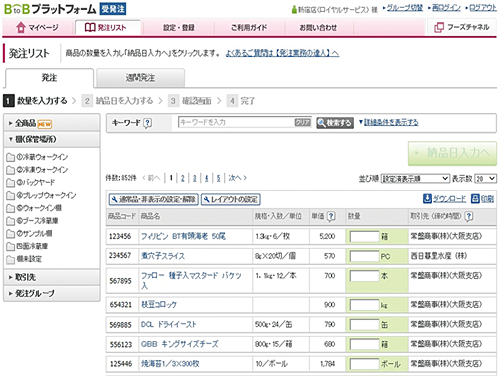This screenshot has height=376, width=500.
Task: Open the お問い合わせ menu
Action: tap(318, 27)
